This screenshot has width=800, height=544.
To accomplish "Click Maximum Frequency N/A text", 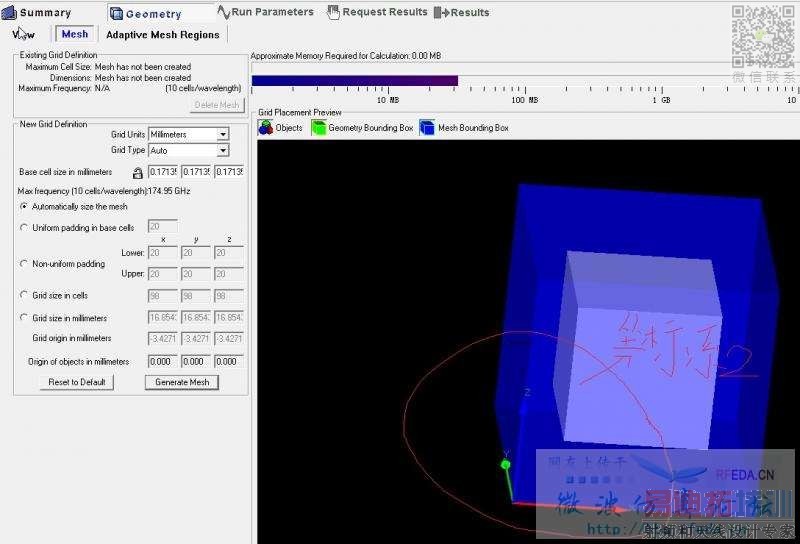I will pos(64,88).
